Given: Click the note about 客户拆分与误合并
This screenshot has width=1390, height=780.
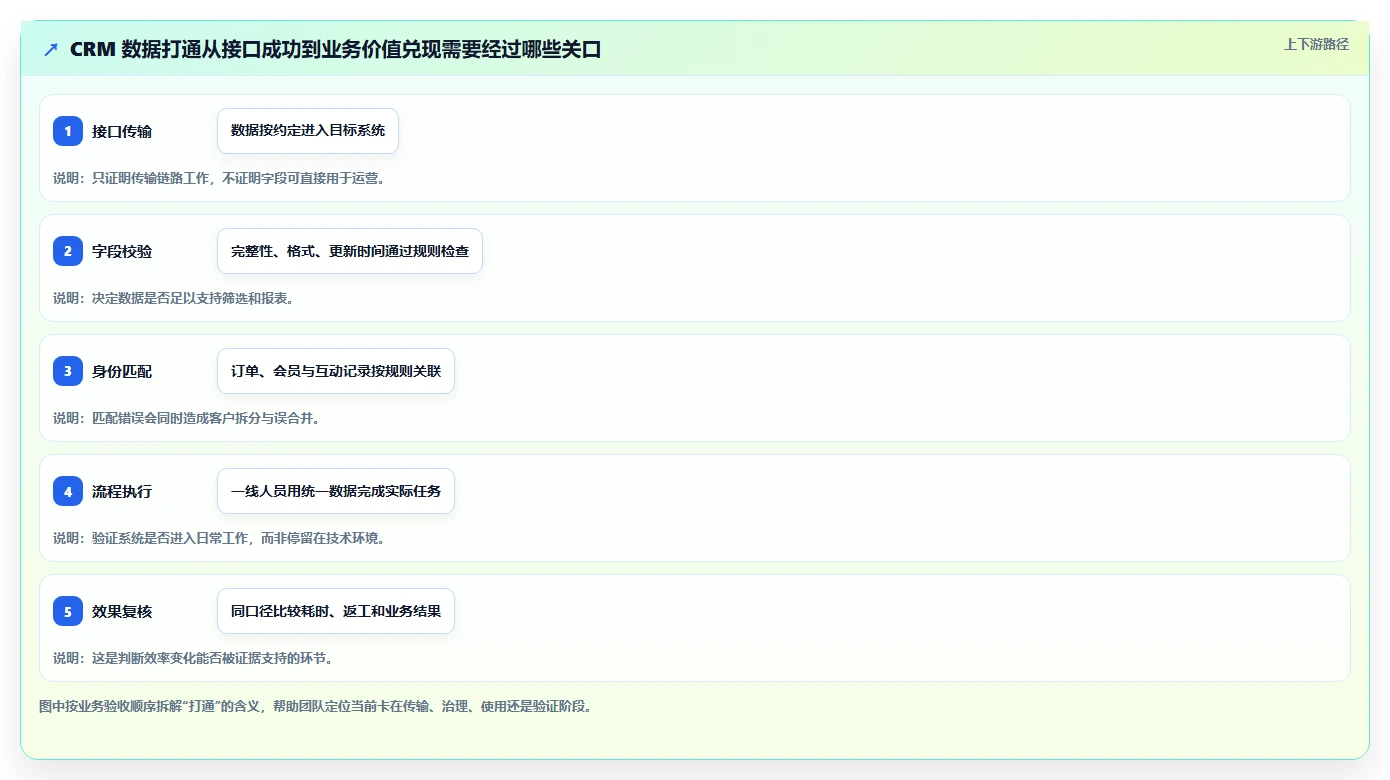Looking at the screenshot, I should (187, 418).
